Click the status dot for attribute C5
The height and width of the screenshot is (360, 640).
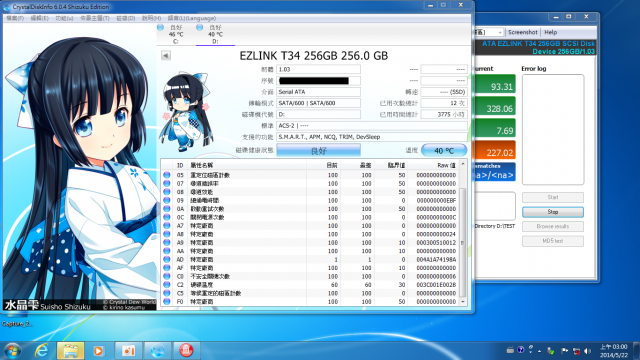pos(167,293)
